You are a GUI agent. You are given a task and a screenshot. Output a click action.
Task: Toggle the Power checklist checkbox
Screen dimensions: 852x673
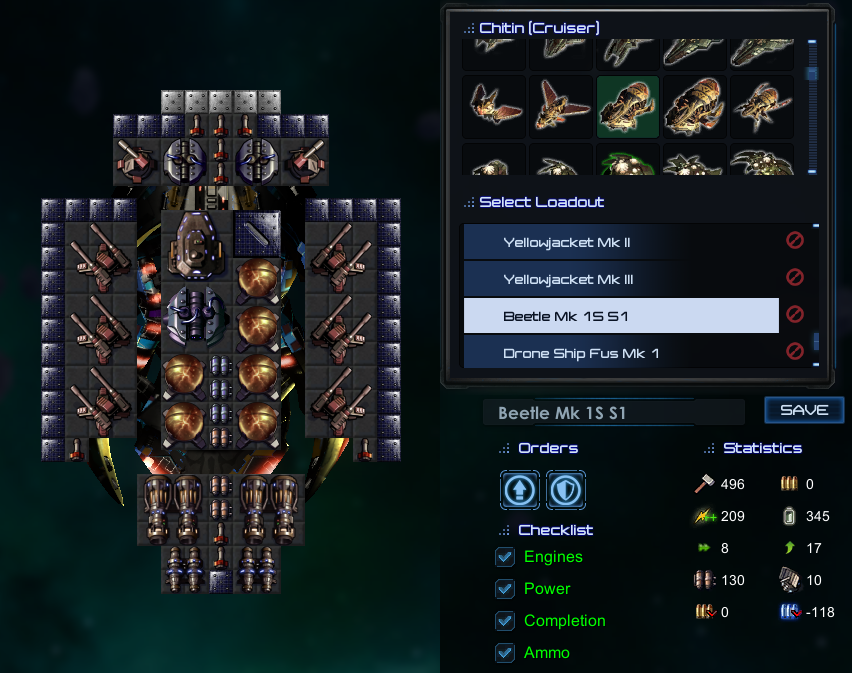pyautogui.click(x=505, y=589)
